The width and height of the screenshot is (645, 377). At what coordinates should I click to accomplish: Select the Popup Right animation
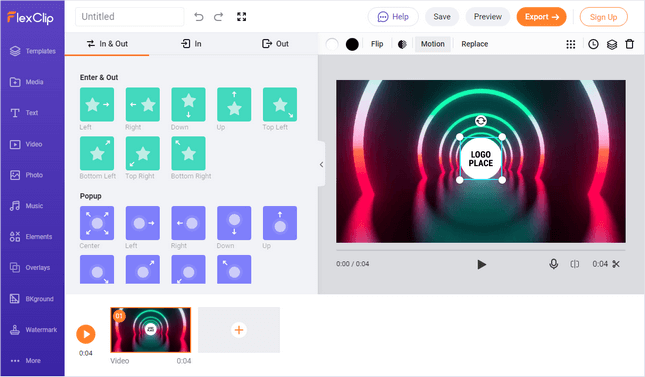[x=188, y=223]
